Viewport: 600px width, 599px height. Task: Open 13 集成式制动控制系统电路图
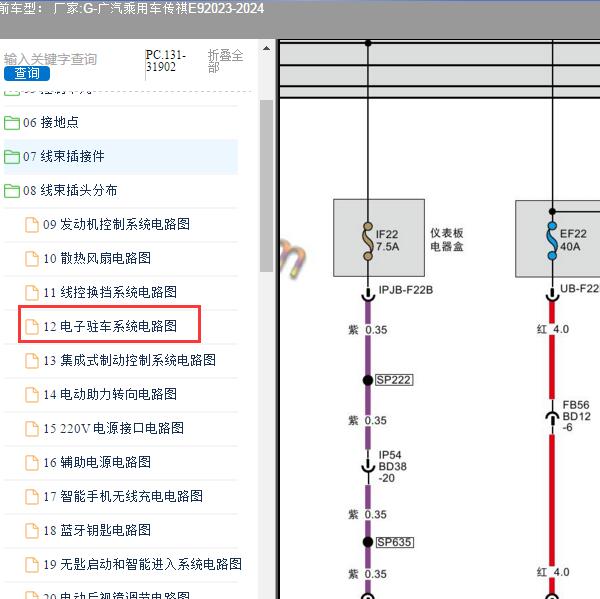click(x=129, y=360)
